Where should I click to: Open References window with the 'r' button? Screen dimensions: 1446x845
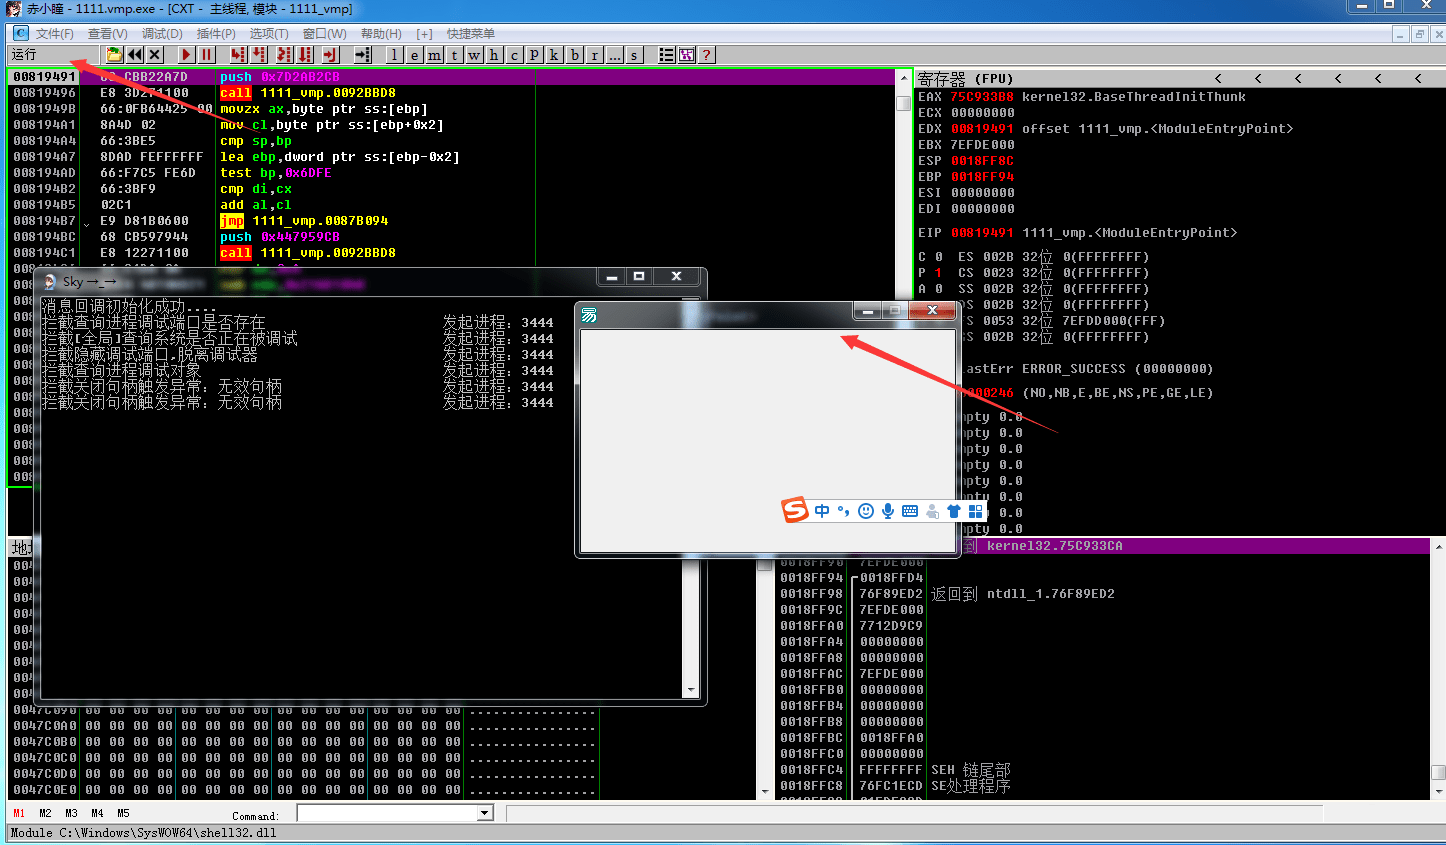[594, 55]
